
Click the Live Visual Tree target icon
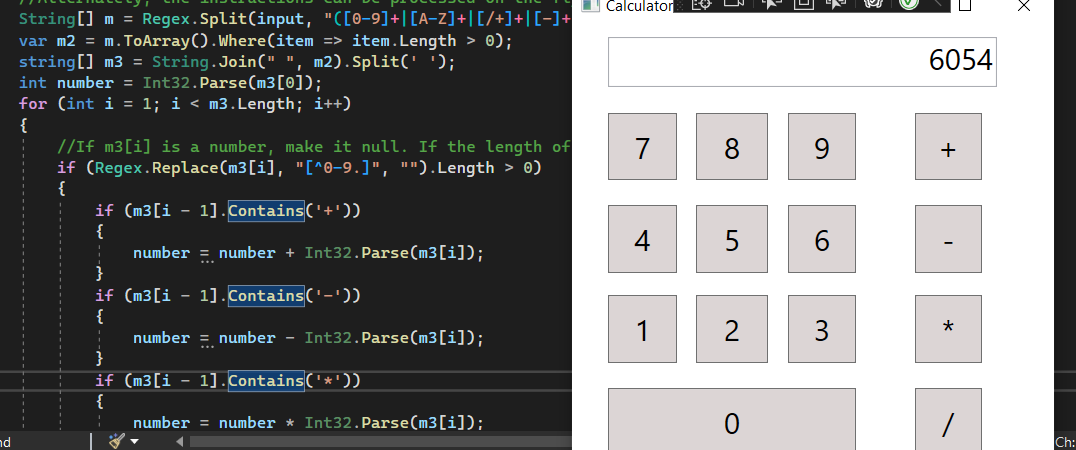[703, 4]
